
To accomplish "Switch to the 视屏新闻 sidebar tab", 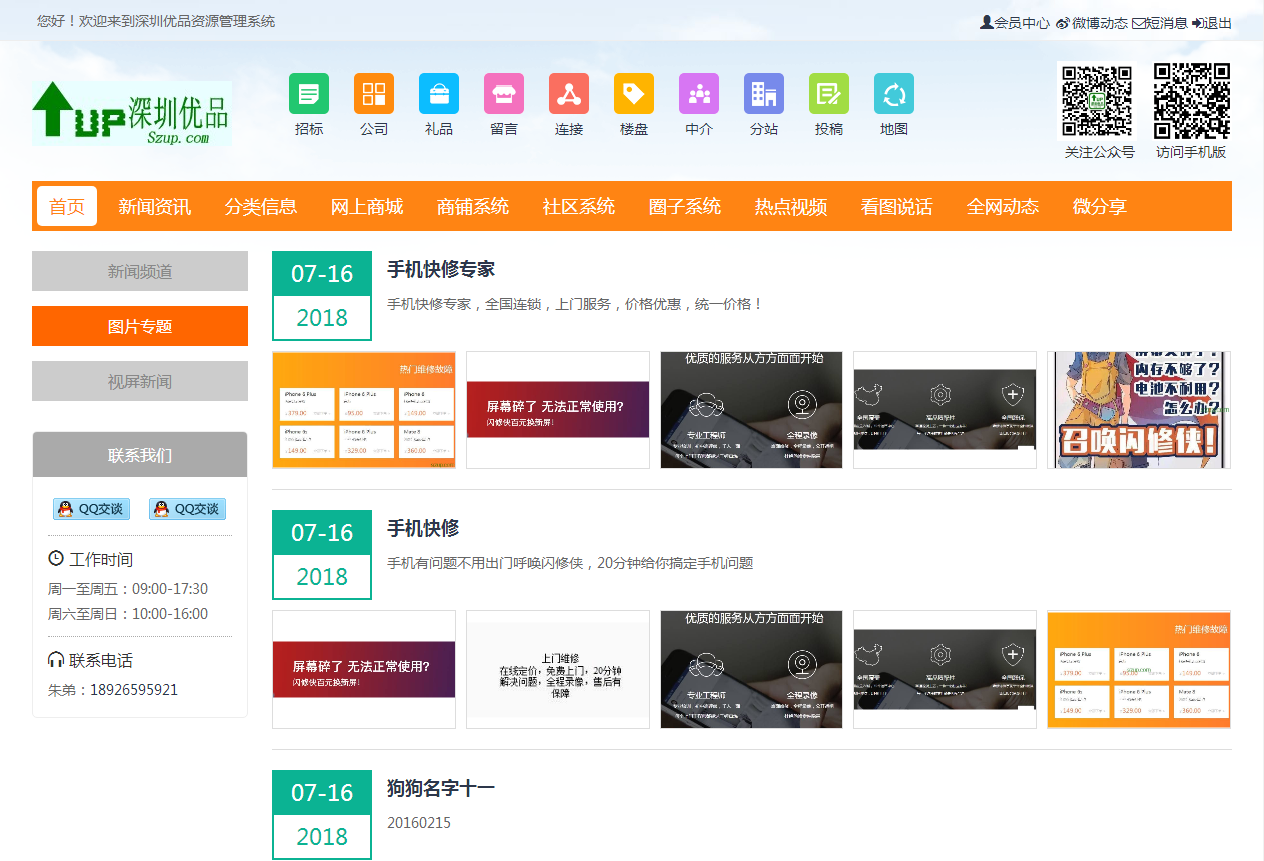I will point(140,381).
